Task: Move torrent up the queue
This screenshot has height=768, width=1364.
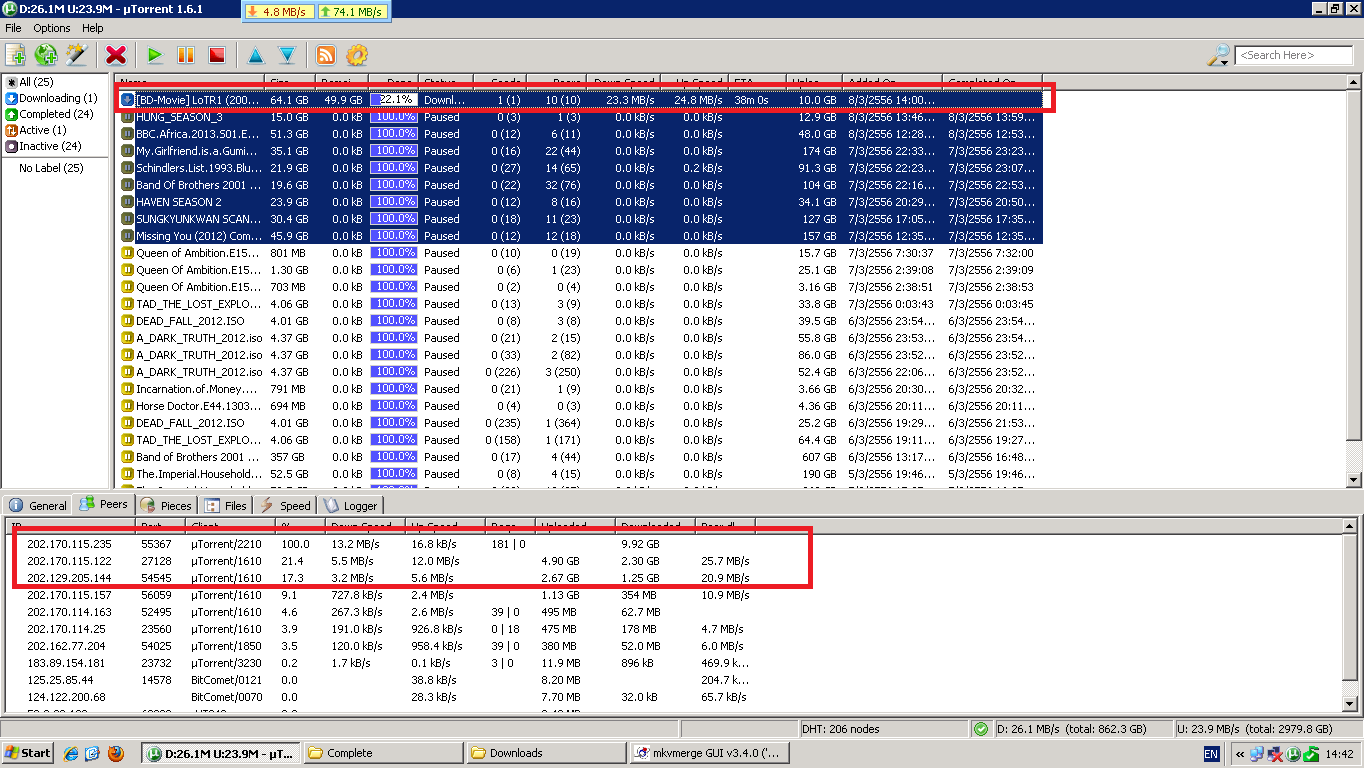Action: pyautogui.click(x=256, y=55)
